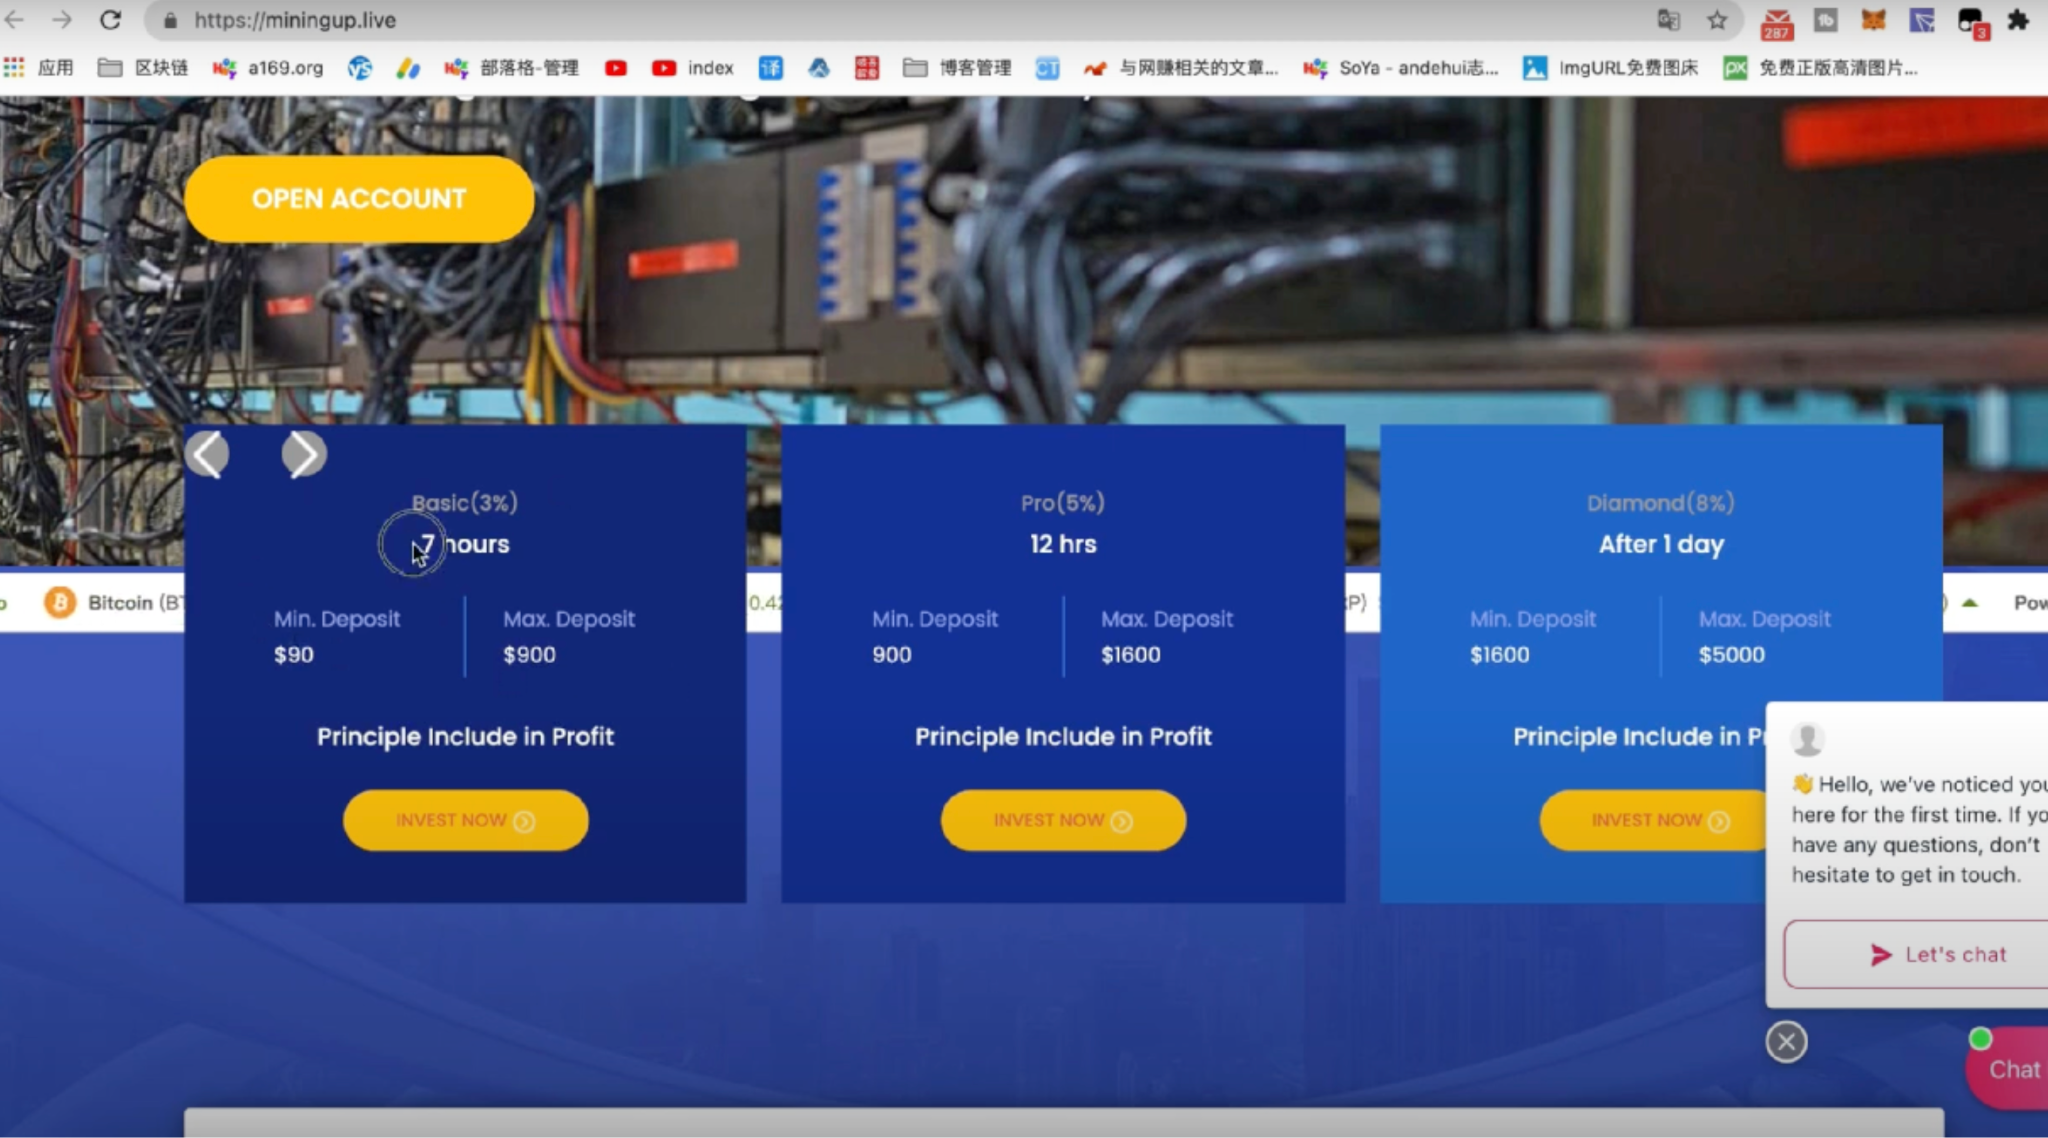Click the orange Bitcoin coin icon
Viewport: 2048px width, 1138px height.
[60, 602]
